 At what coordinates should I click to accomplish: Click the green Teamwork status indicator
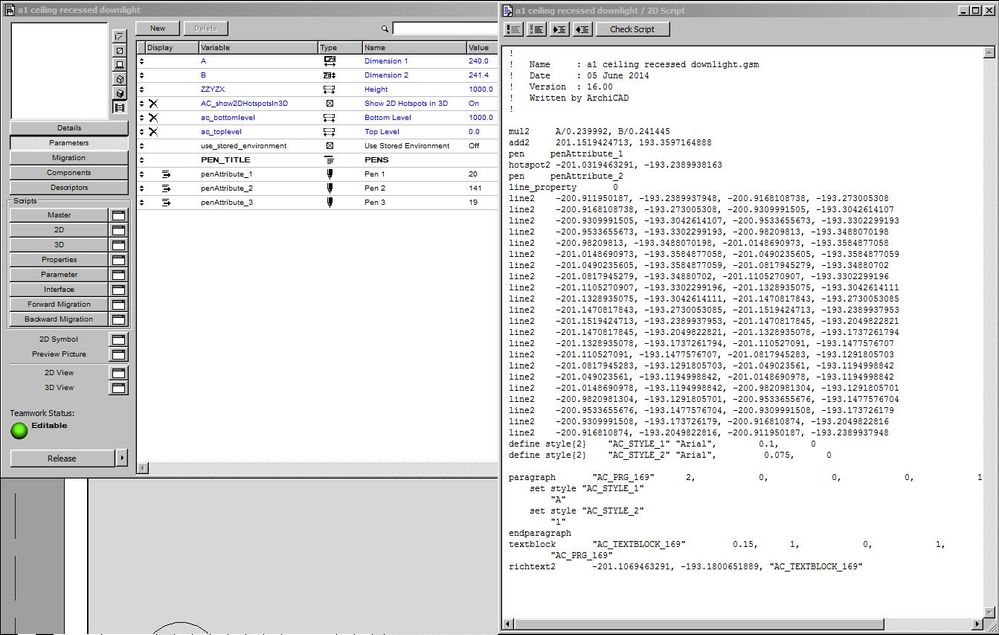pyautogui.click(x=19, y=431)
